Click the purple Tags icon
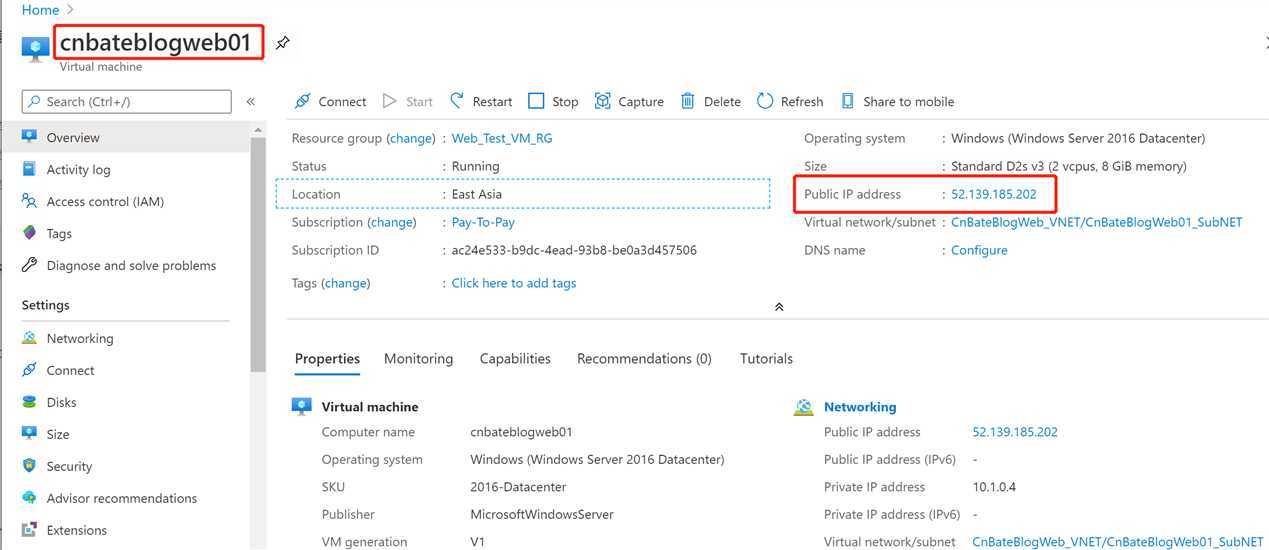1269x550 pixels. tap(29, 233)
